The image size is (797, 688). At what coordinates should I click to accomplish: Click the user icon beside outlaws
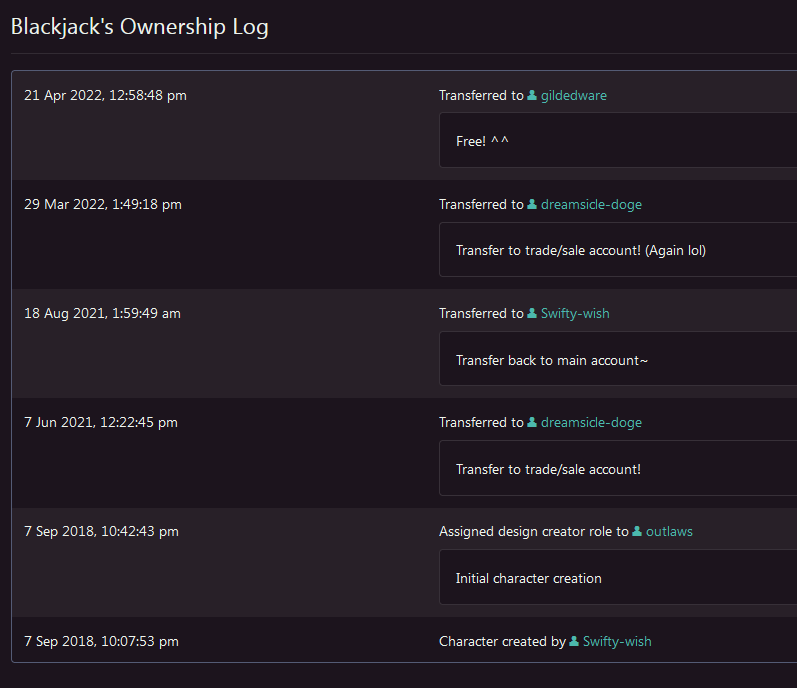click(637, 532)
